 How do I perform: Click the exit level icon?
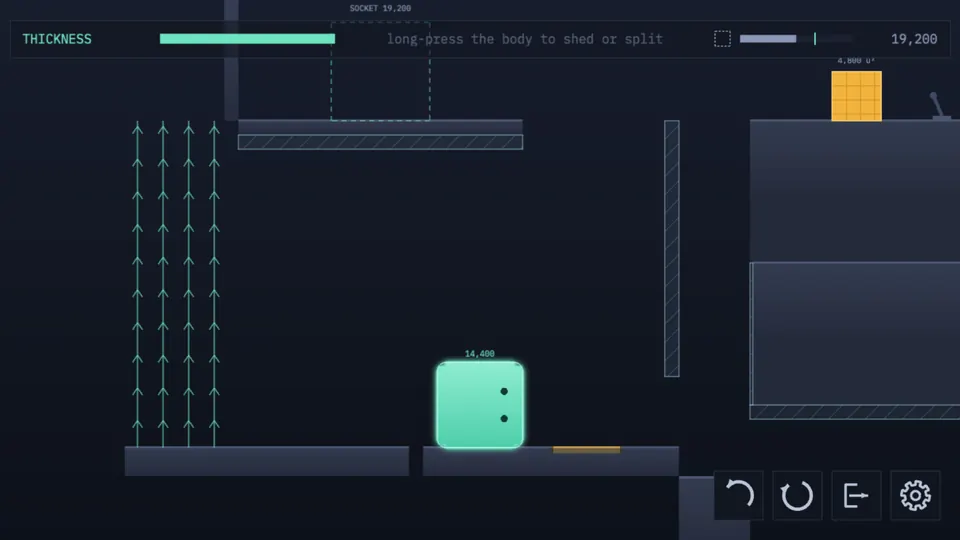click(x=856, y=495)
